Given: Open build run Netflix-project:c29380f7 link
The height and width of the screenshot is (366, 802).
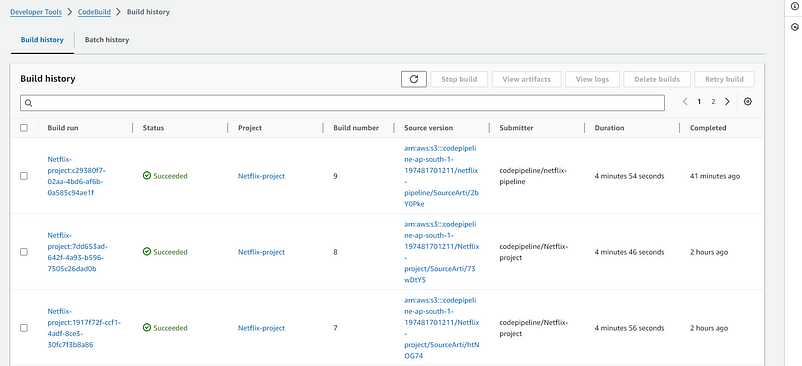Looking at the screenshot, I should pos(77,176).
